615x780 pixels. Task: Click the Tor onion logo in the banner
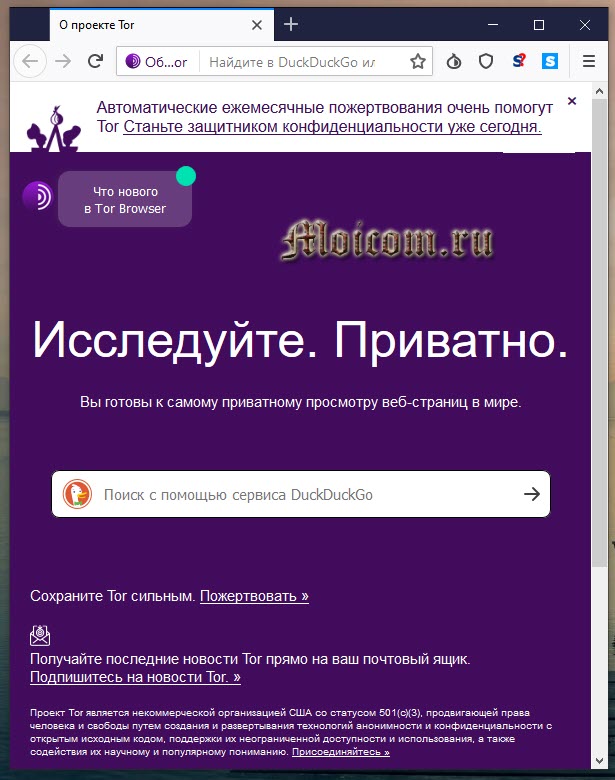tap(54, 128)
